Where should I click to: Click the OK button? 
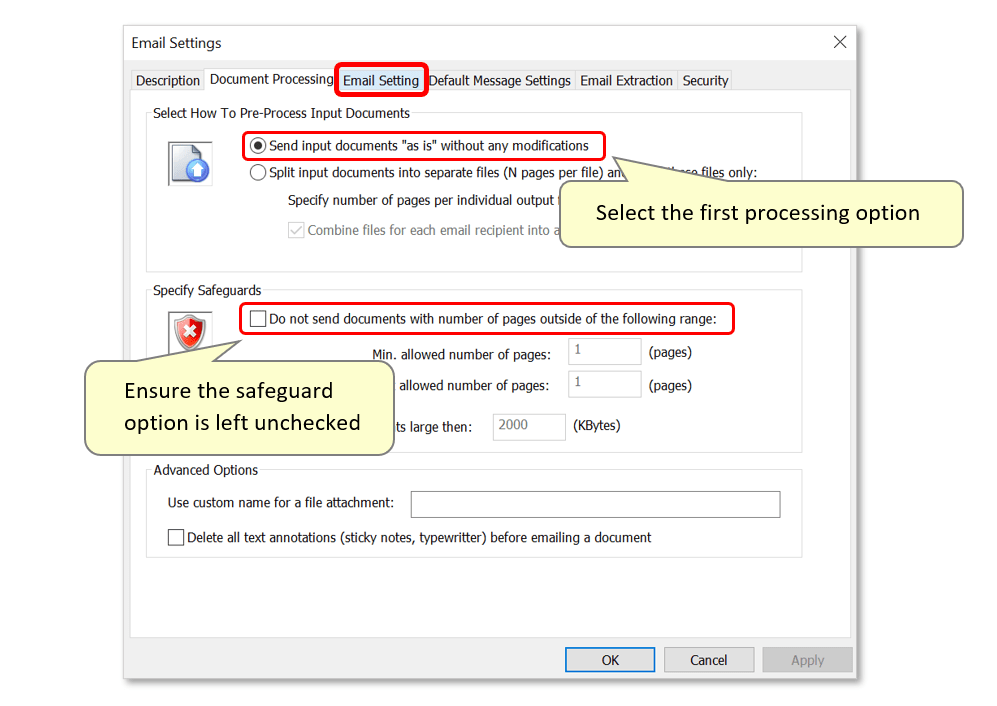pos(609,659)
